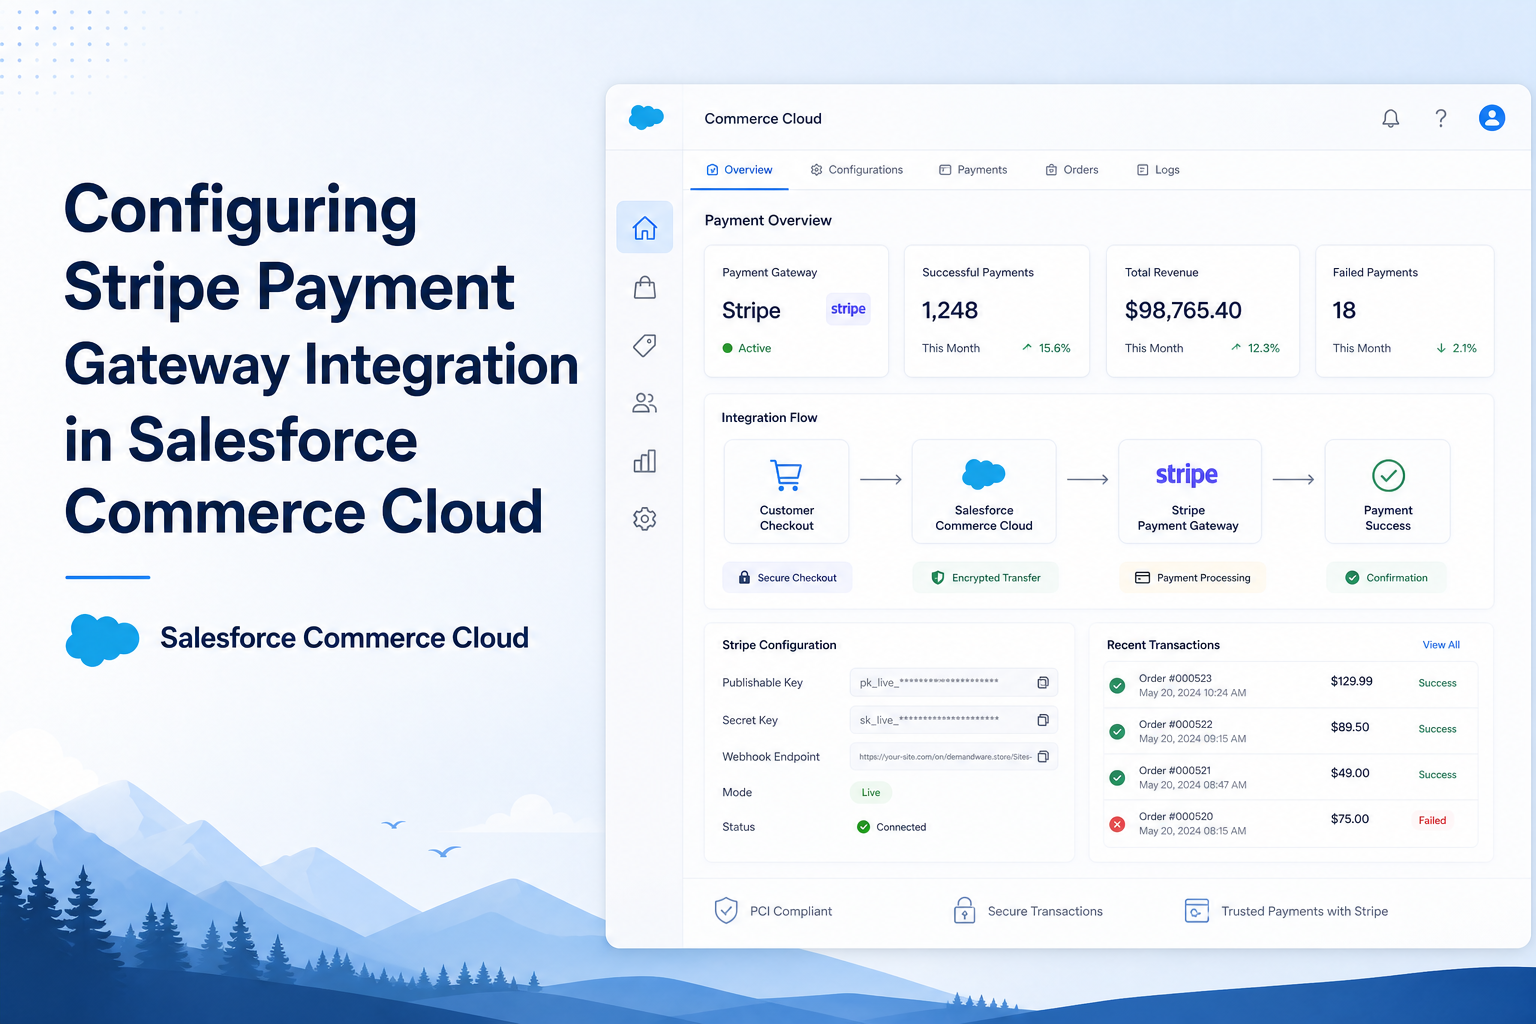
Task: Click the '$49.00' transaction amount
Action: [1350, 773]
